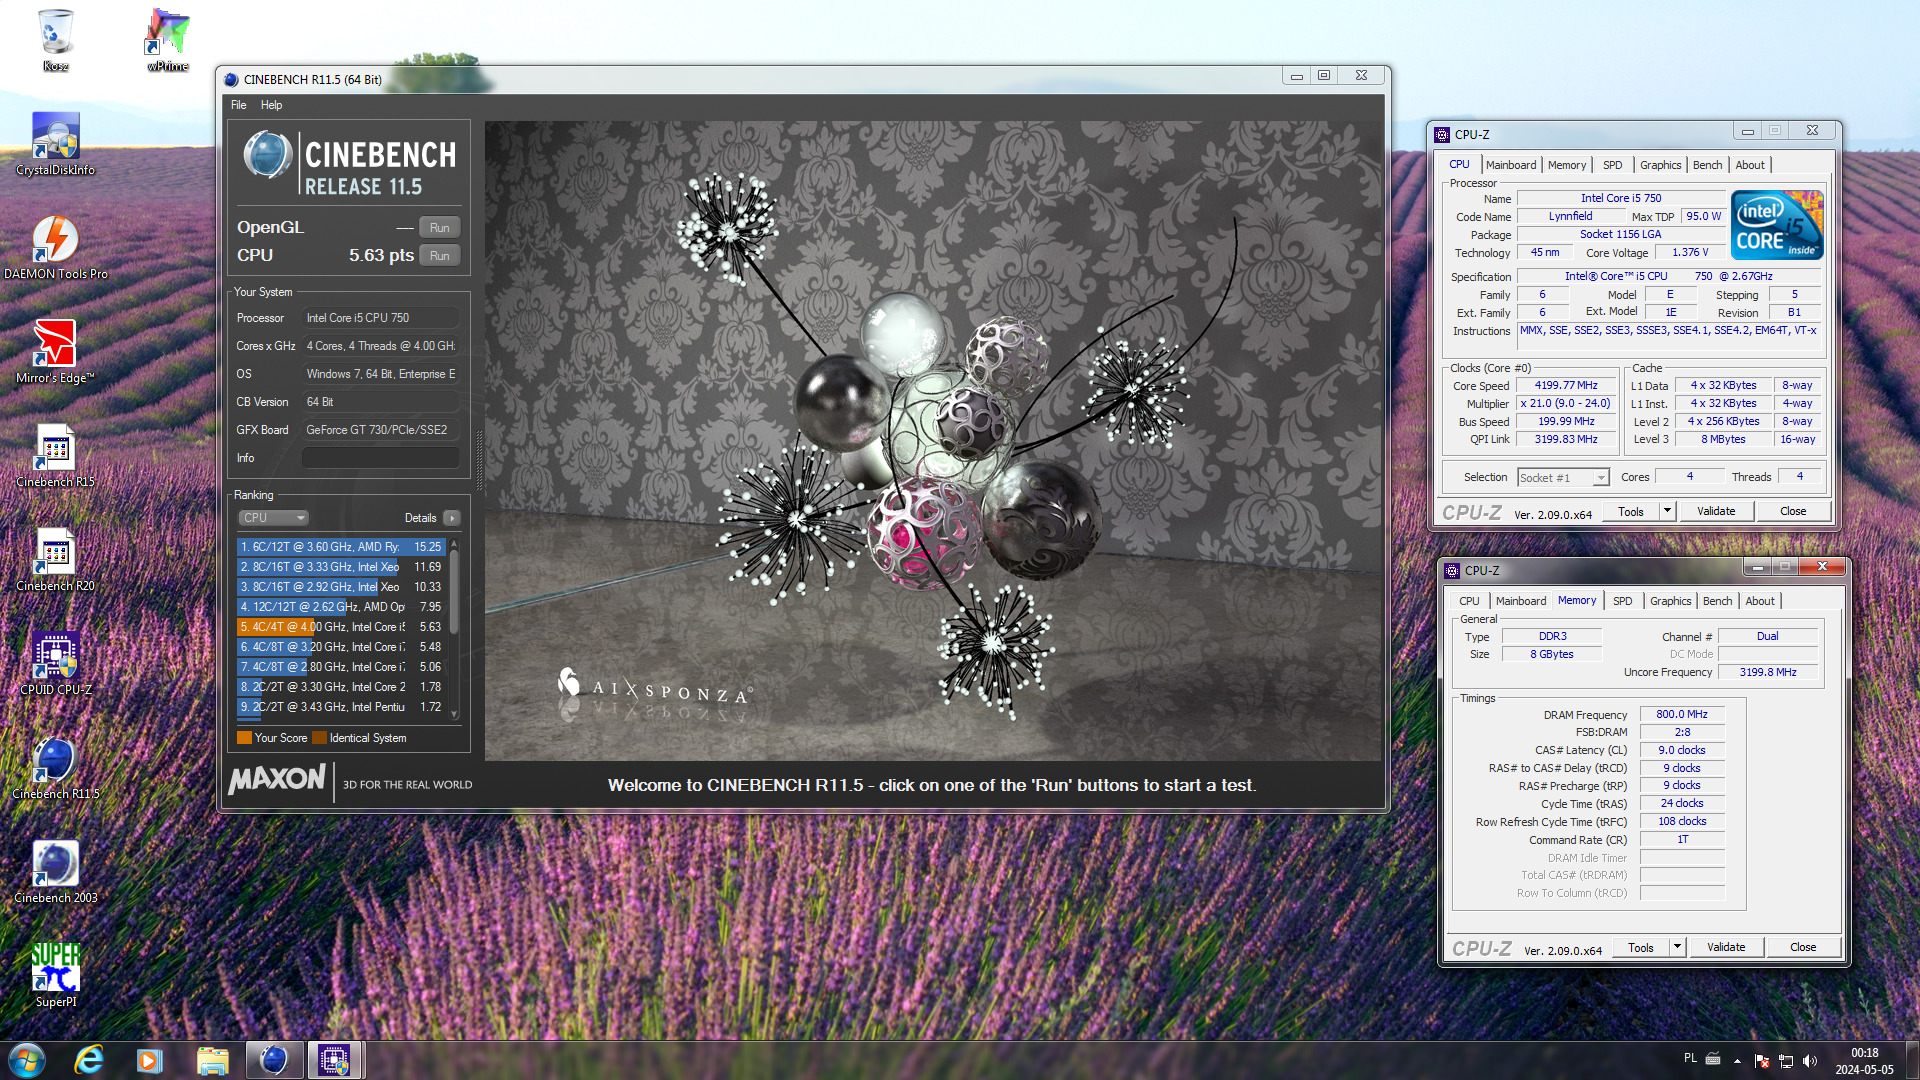1920x1080 pixels.
Task: Open Cinebench R15 desktop shortcut
Action: pos(56,456)
